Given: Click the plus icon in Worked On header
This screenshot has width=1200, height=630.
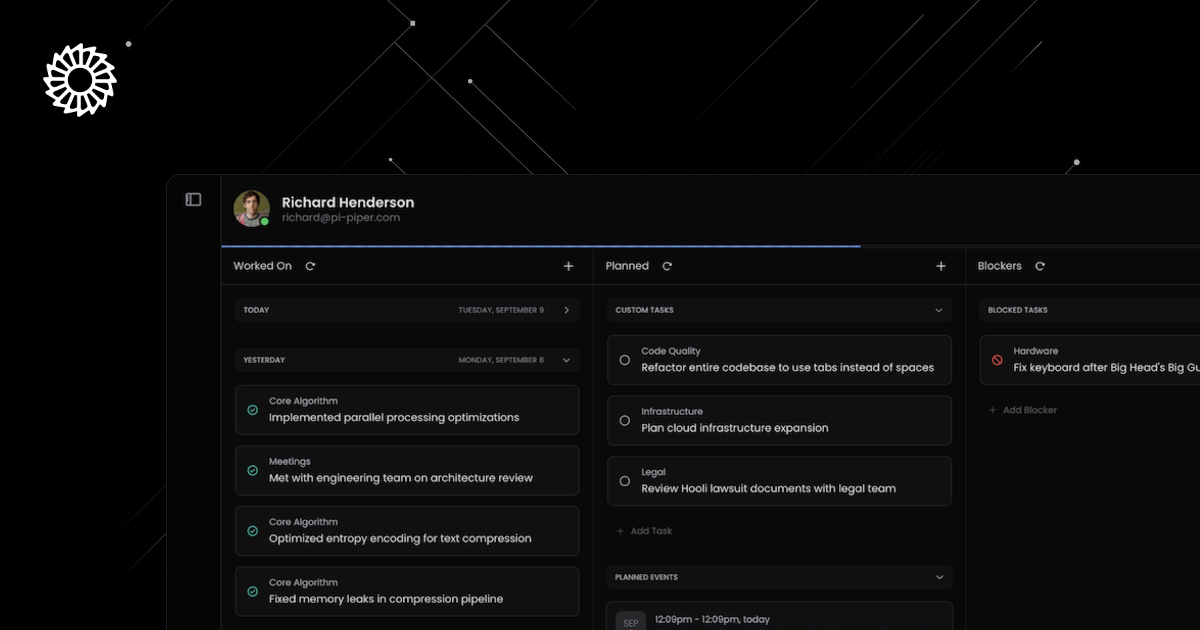Looking at the screenshot, I should tap(568, 266).
